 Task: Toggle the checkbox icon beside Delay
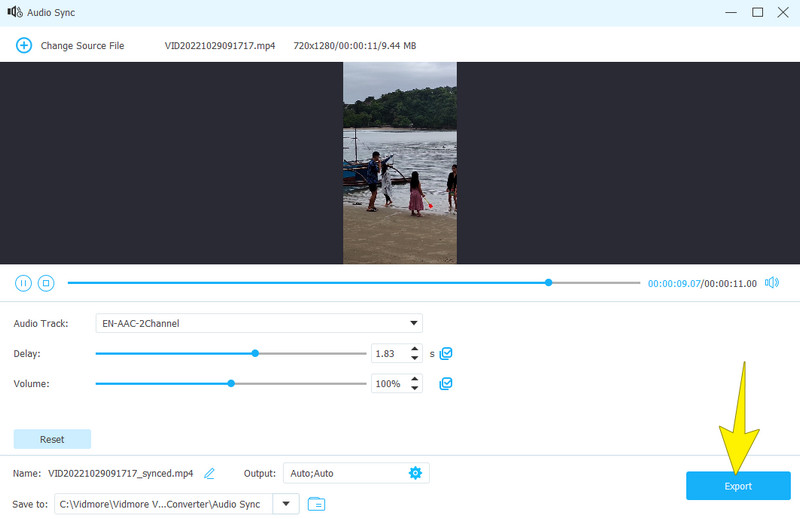(446, 353)
